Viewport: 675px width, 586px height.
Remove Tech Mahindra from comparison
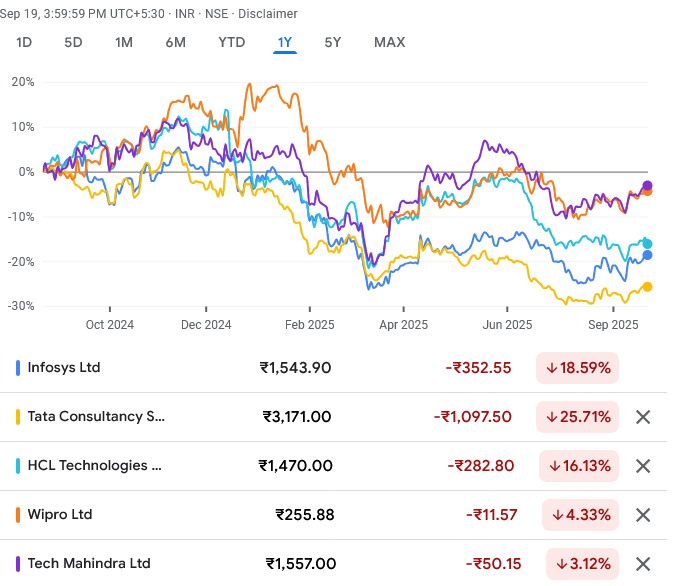(643, 564)
